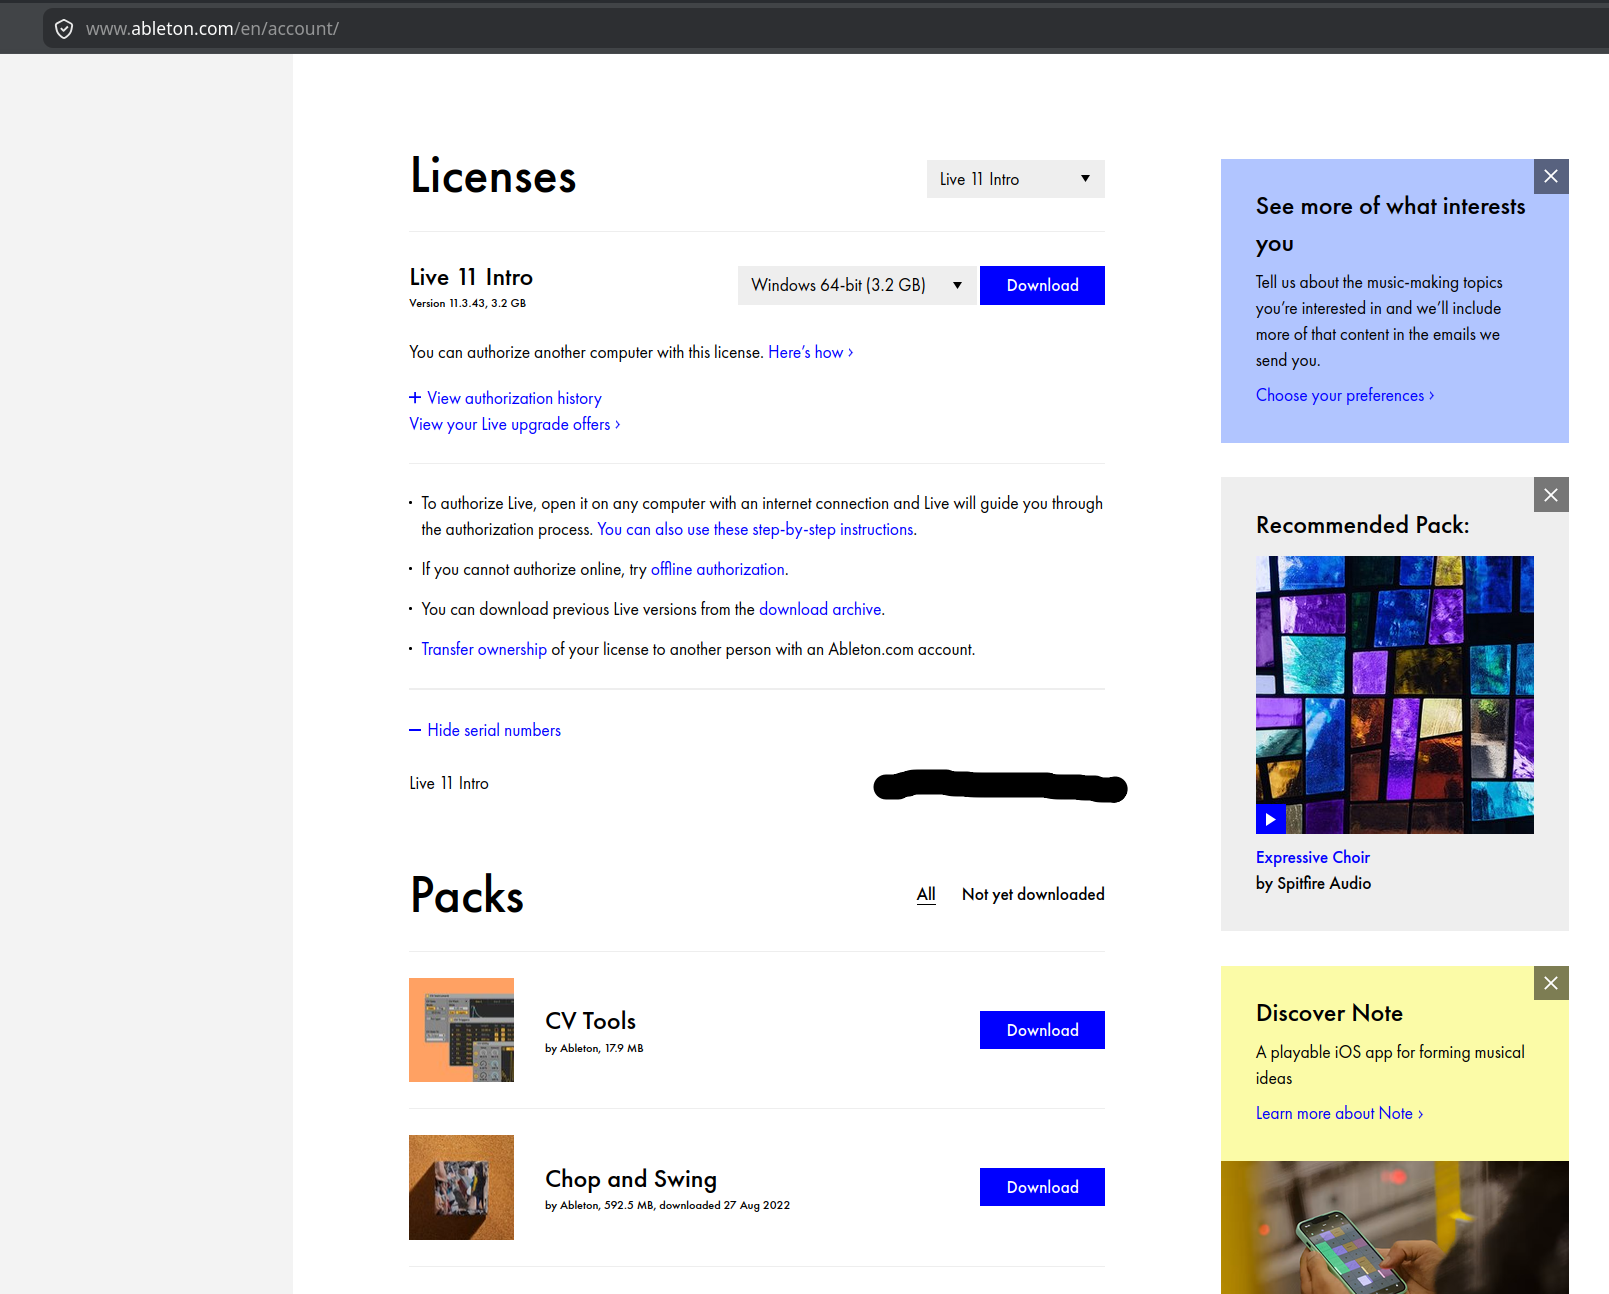1609x1294 pixels.
Task: Open the Chop and Swing pack thumbnail
Action: [461, 1187]
